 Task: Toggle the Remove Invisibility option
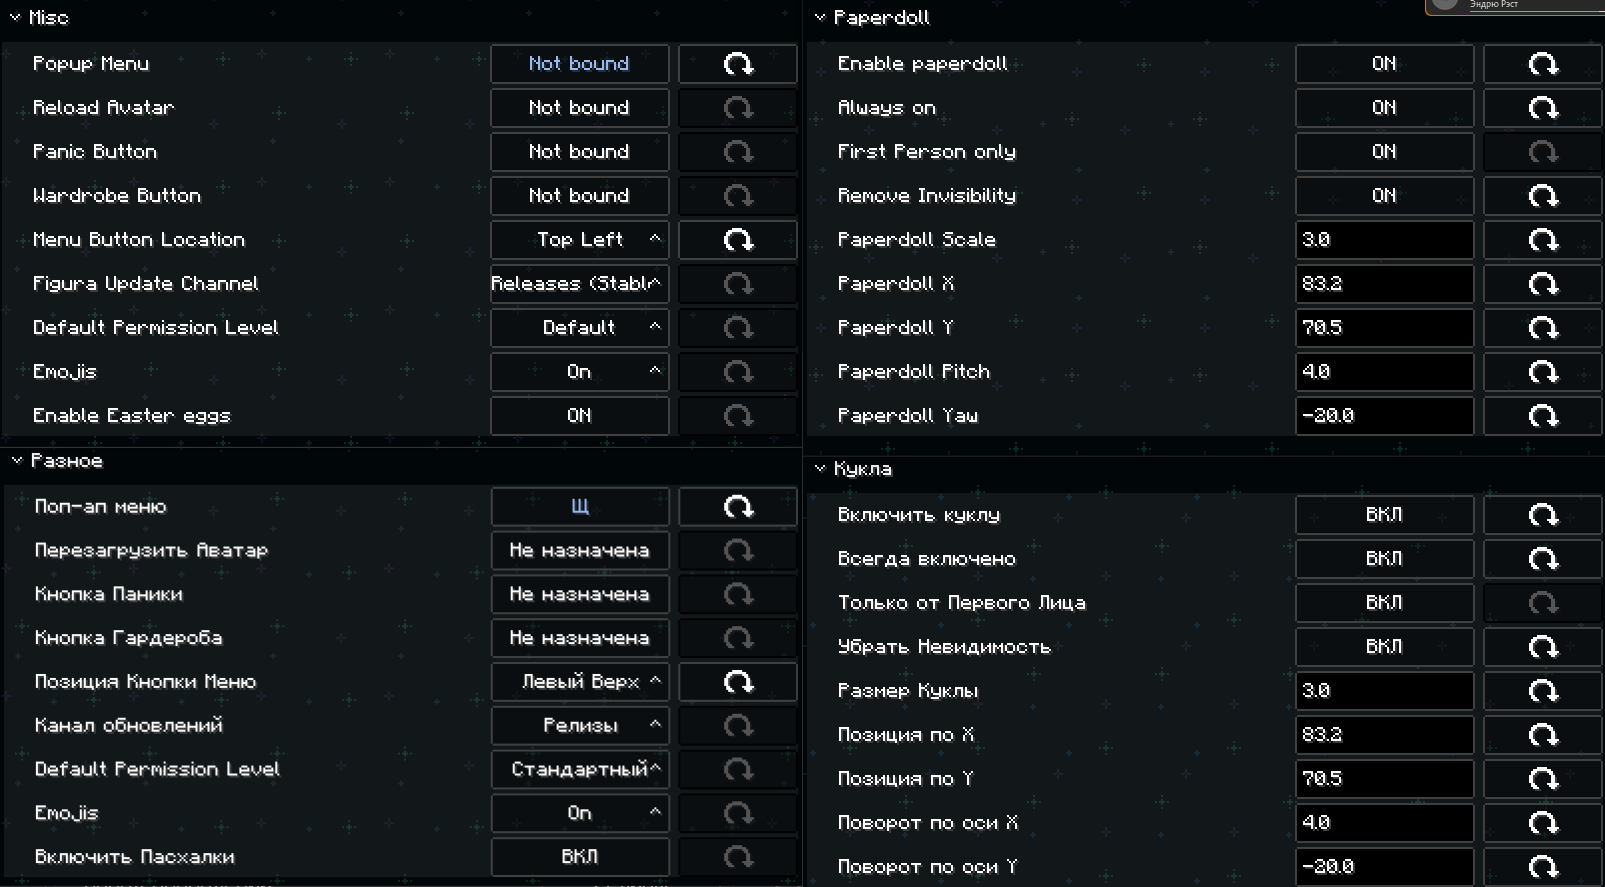tap(1384, 196)
